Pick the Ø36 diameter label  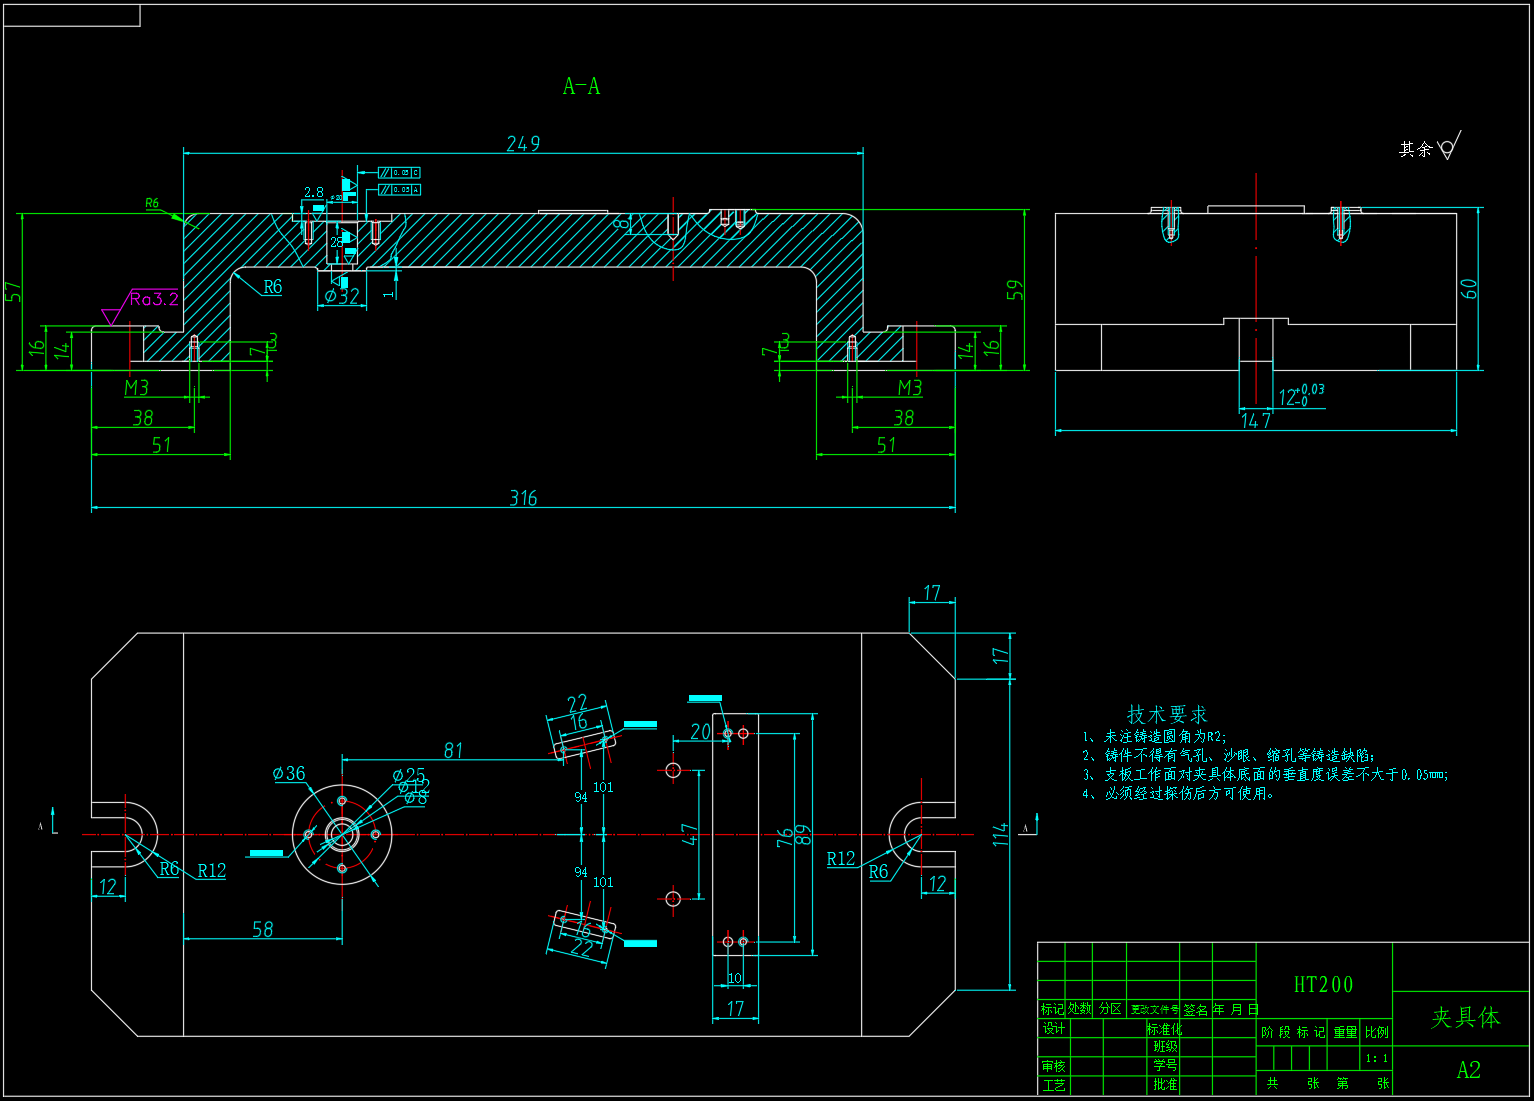tap(288, 773)
